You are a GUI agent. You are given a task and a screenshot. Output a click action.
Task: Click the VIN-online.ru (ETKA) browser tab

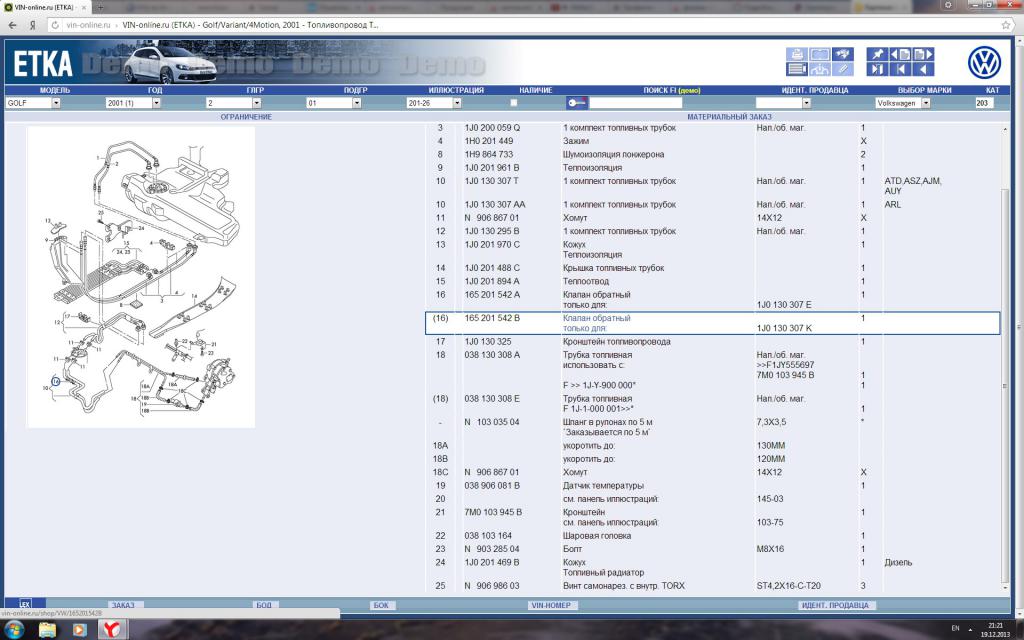pyautogui.click(x=46, y=7)
